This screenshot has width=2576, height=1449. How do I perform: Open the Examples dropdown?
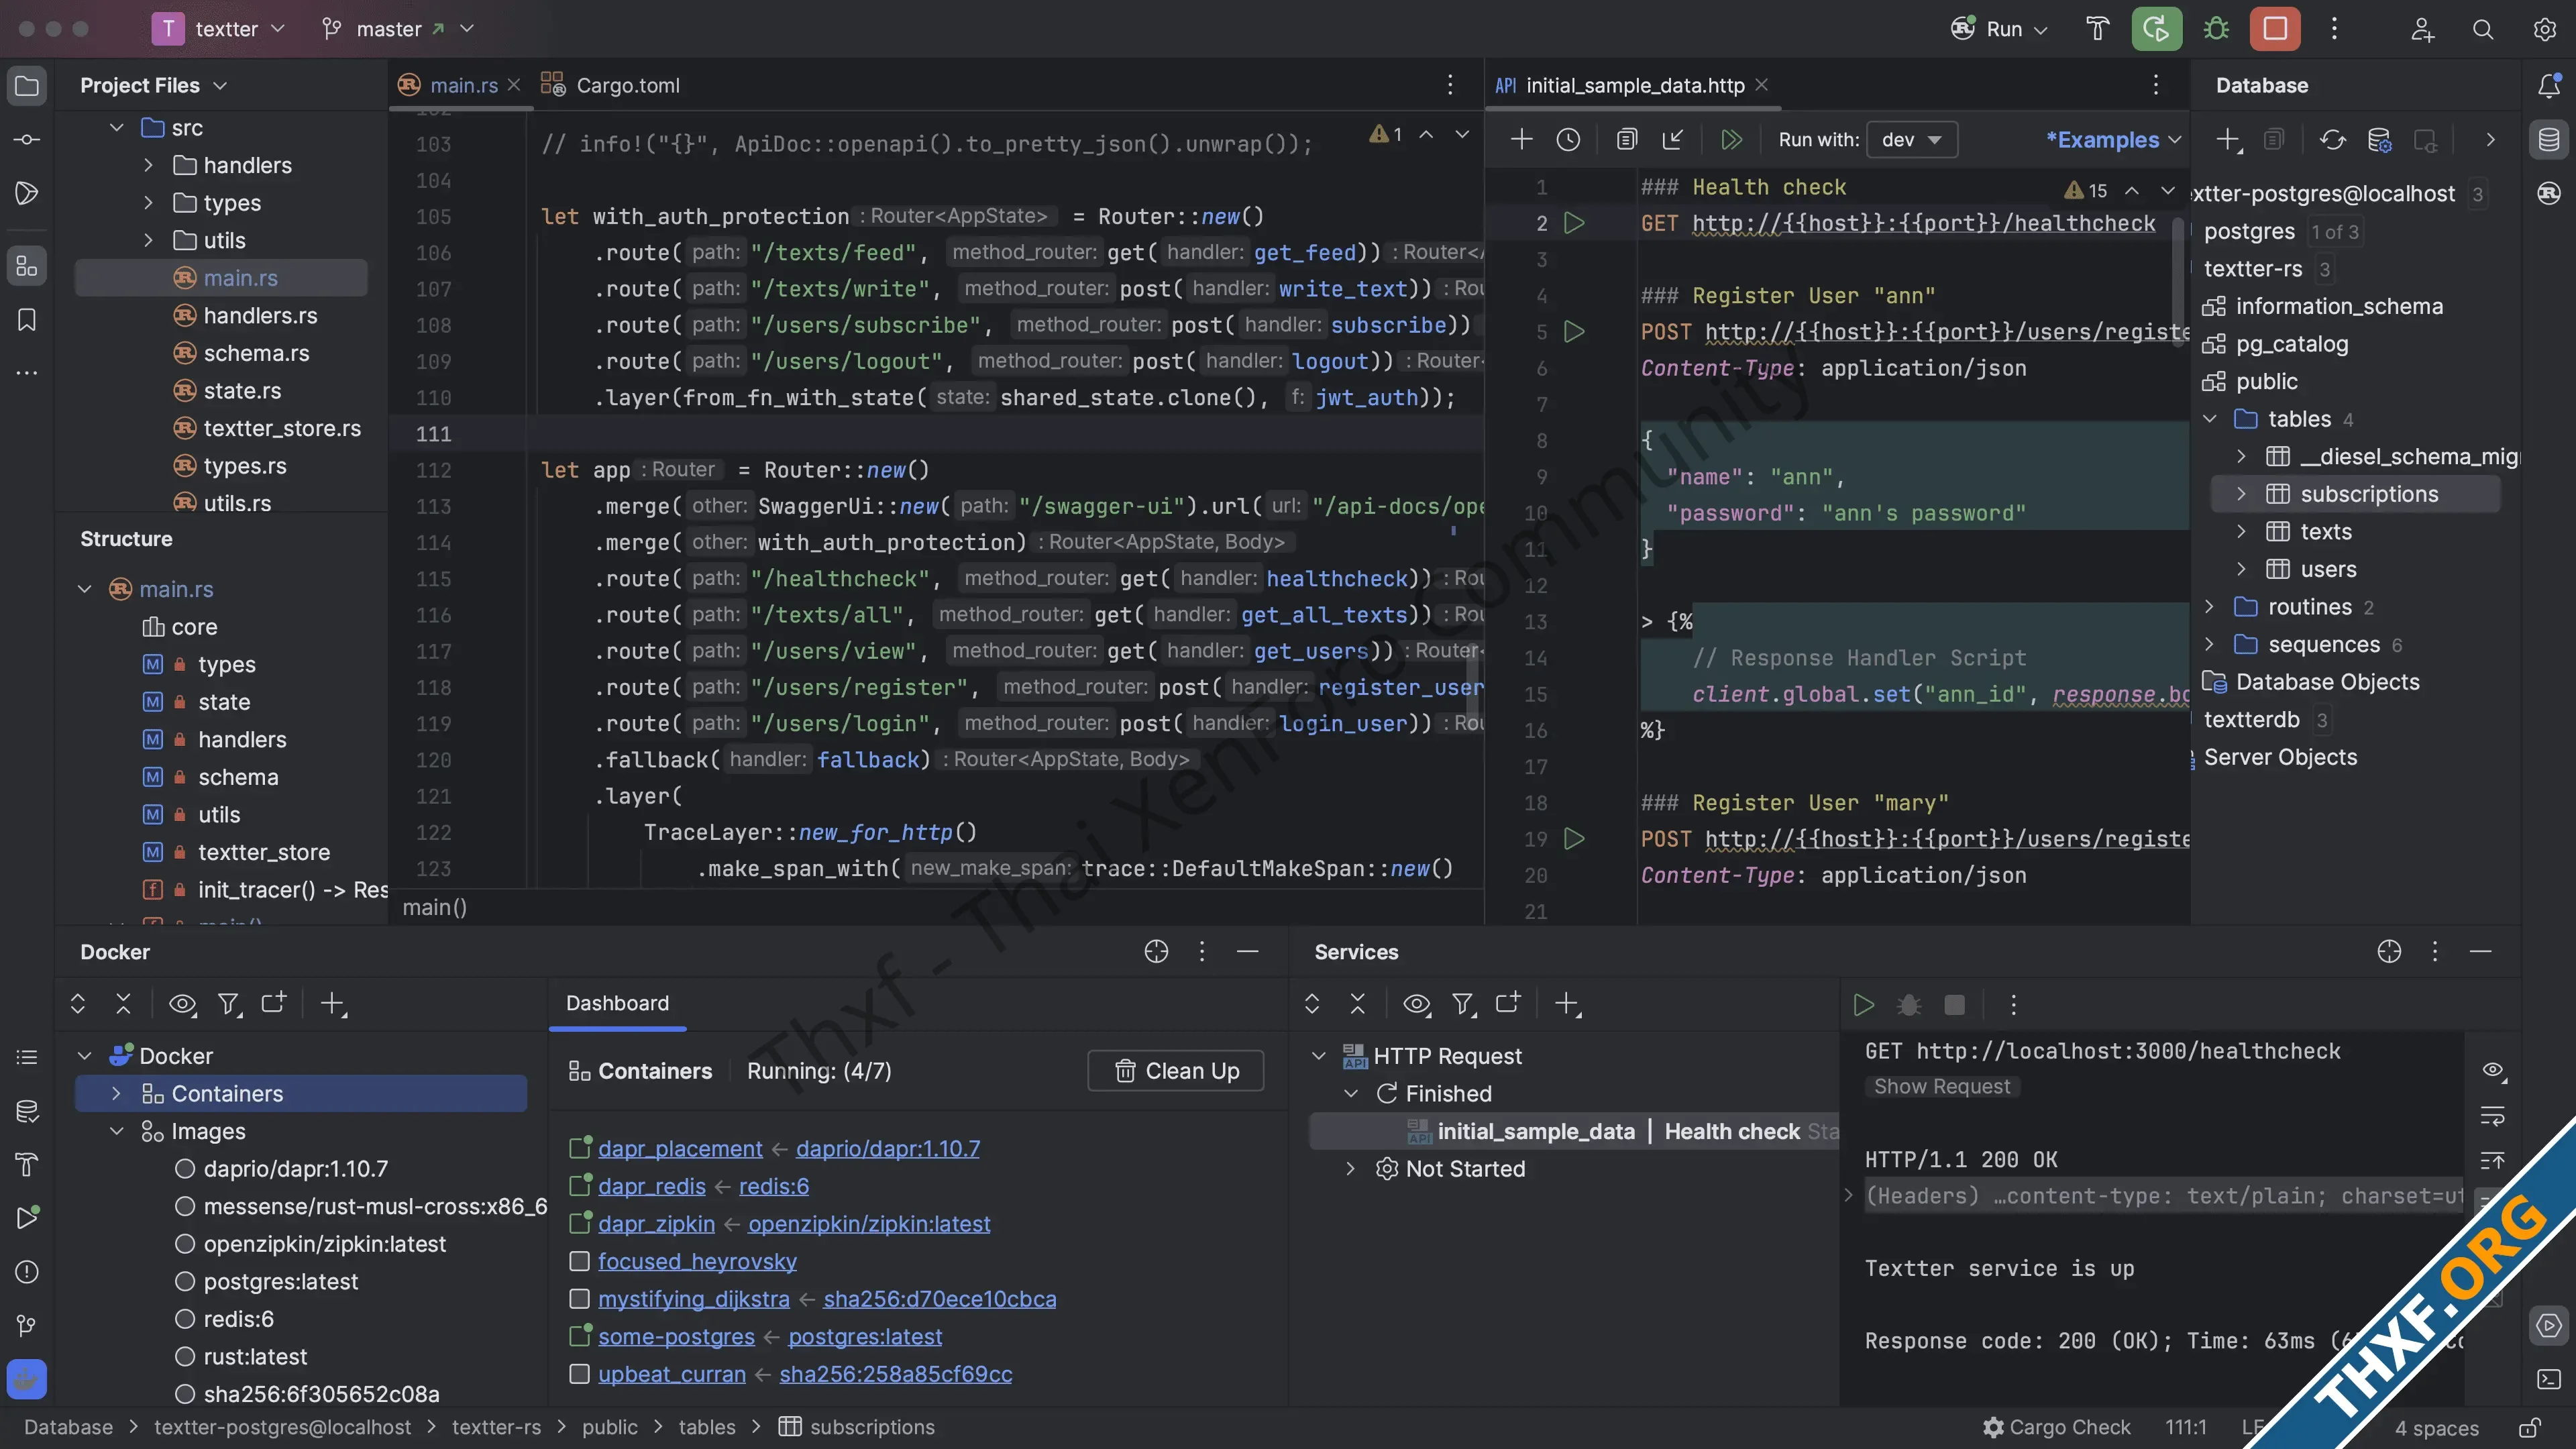coord(2114,140)
